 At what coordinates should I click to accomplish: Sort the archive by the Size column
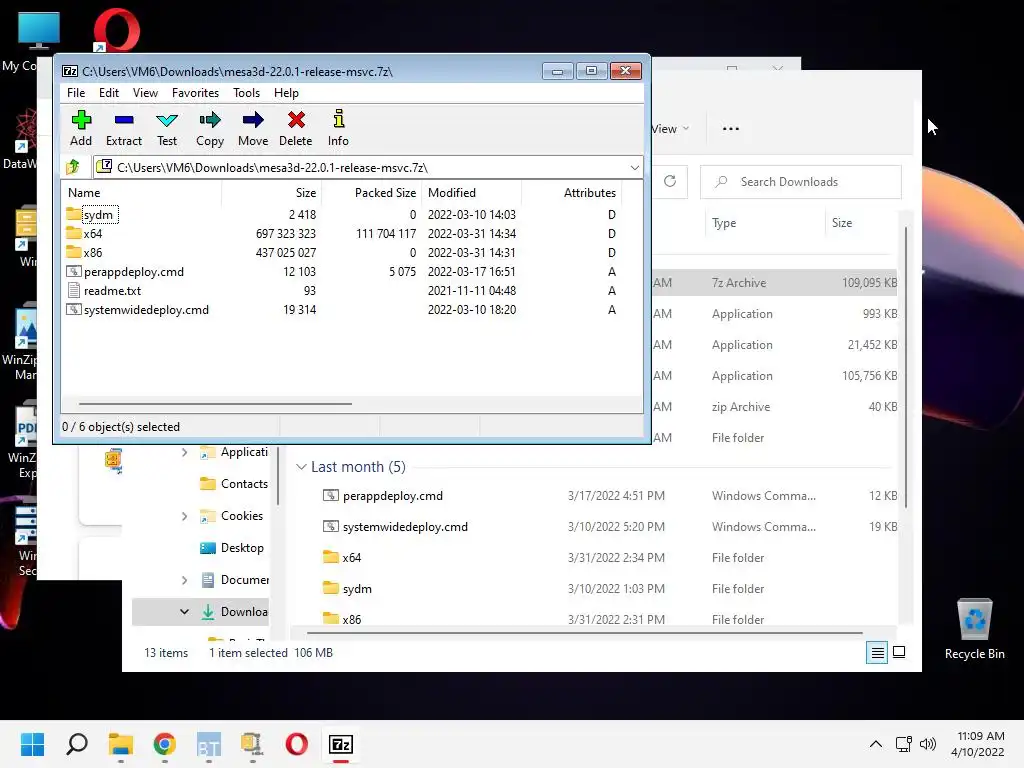pyautogui.click(x=271, y=193)
